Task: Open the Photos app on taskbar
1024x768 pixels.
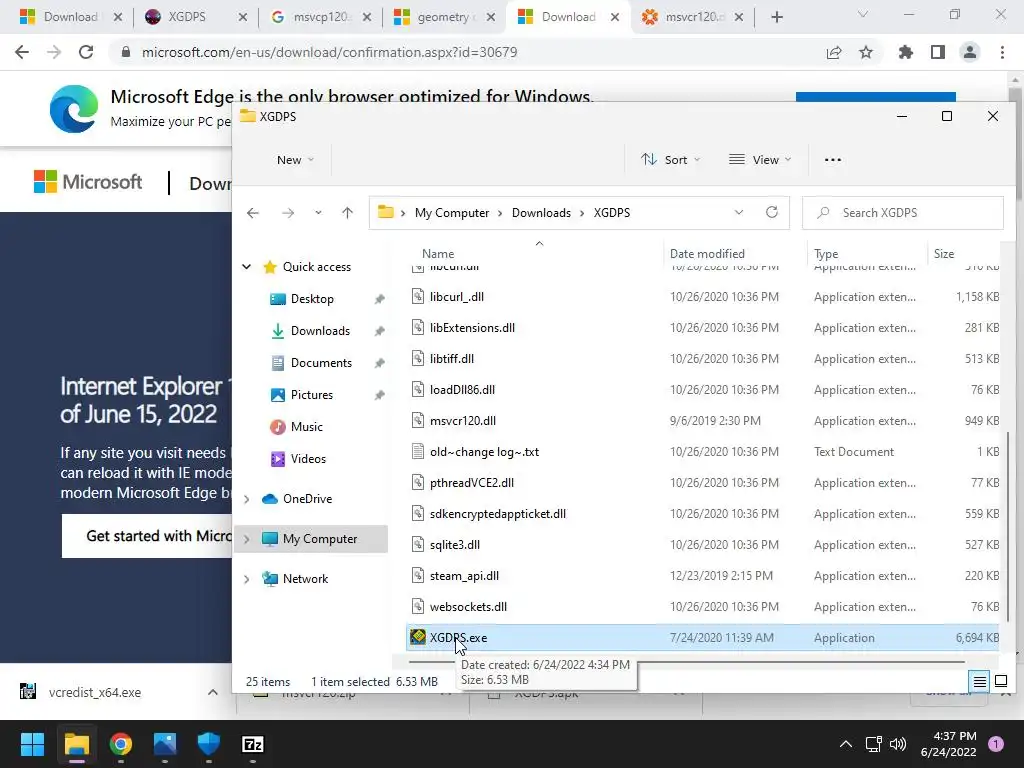Action: click(x=165, y=744)
